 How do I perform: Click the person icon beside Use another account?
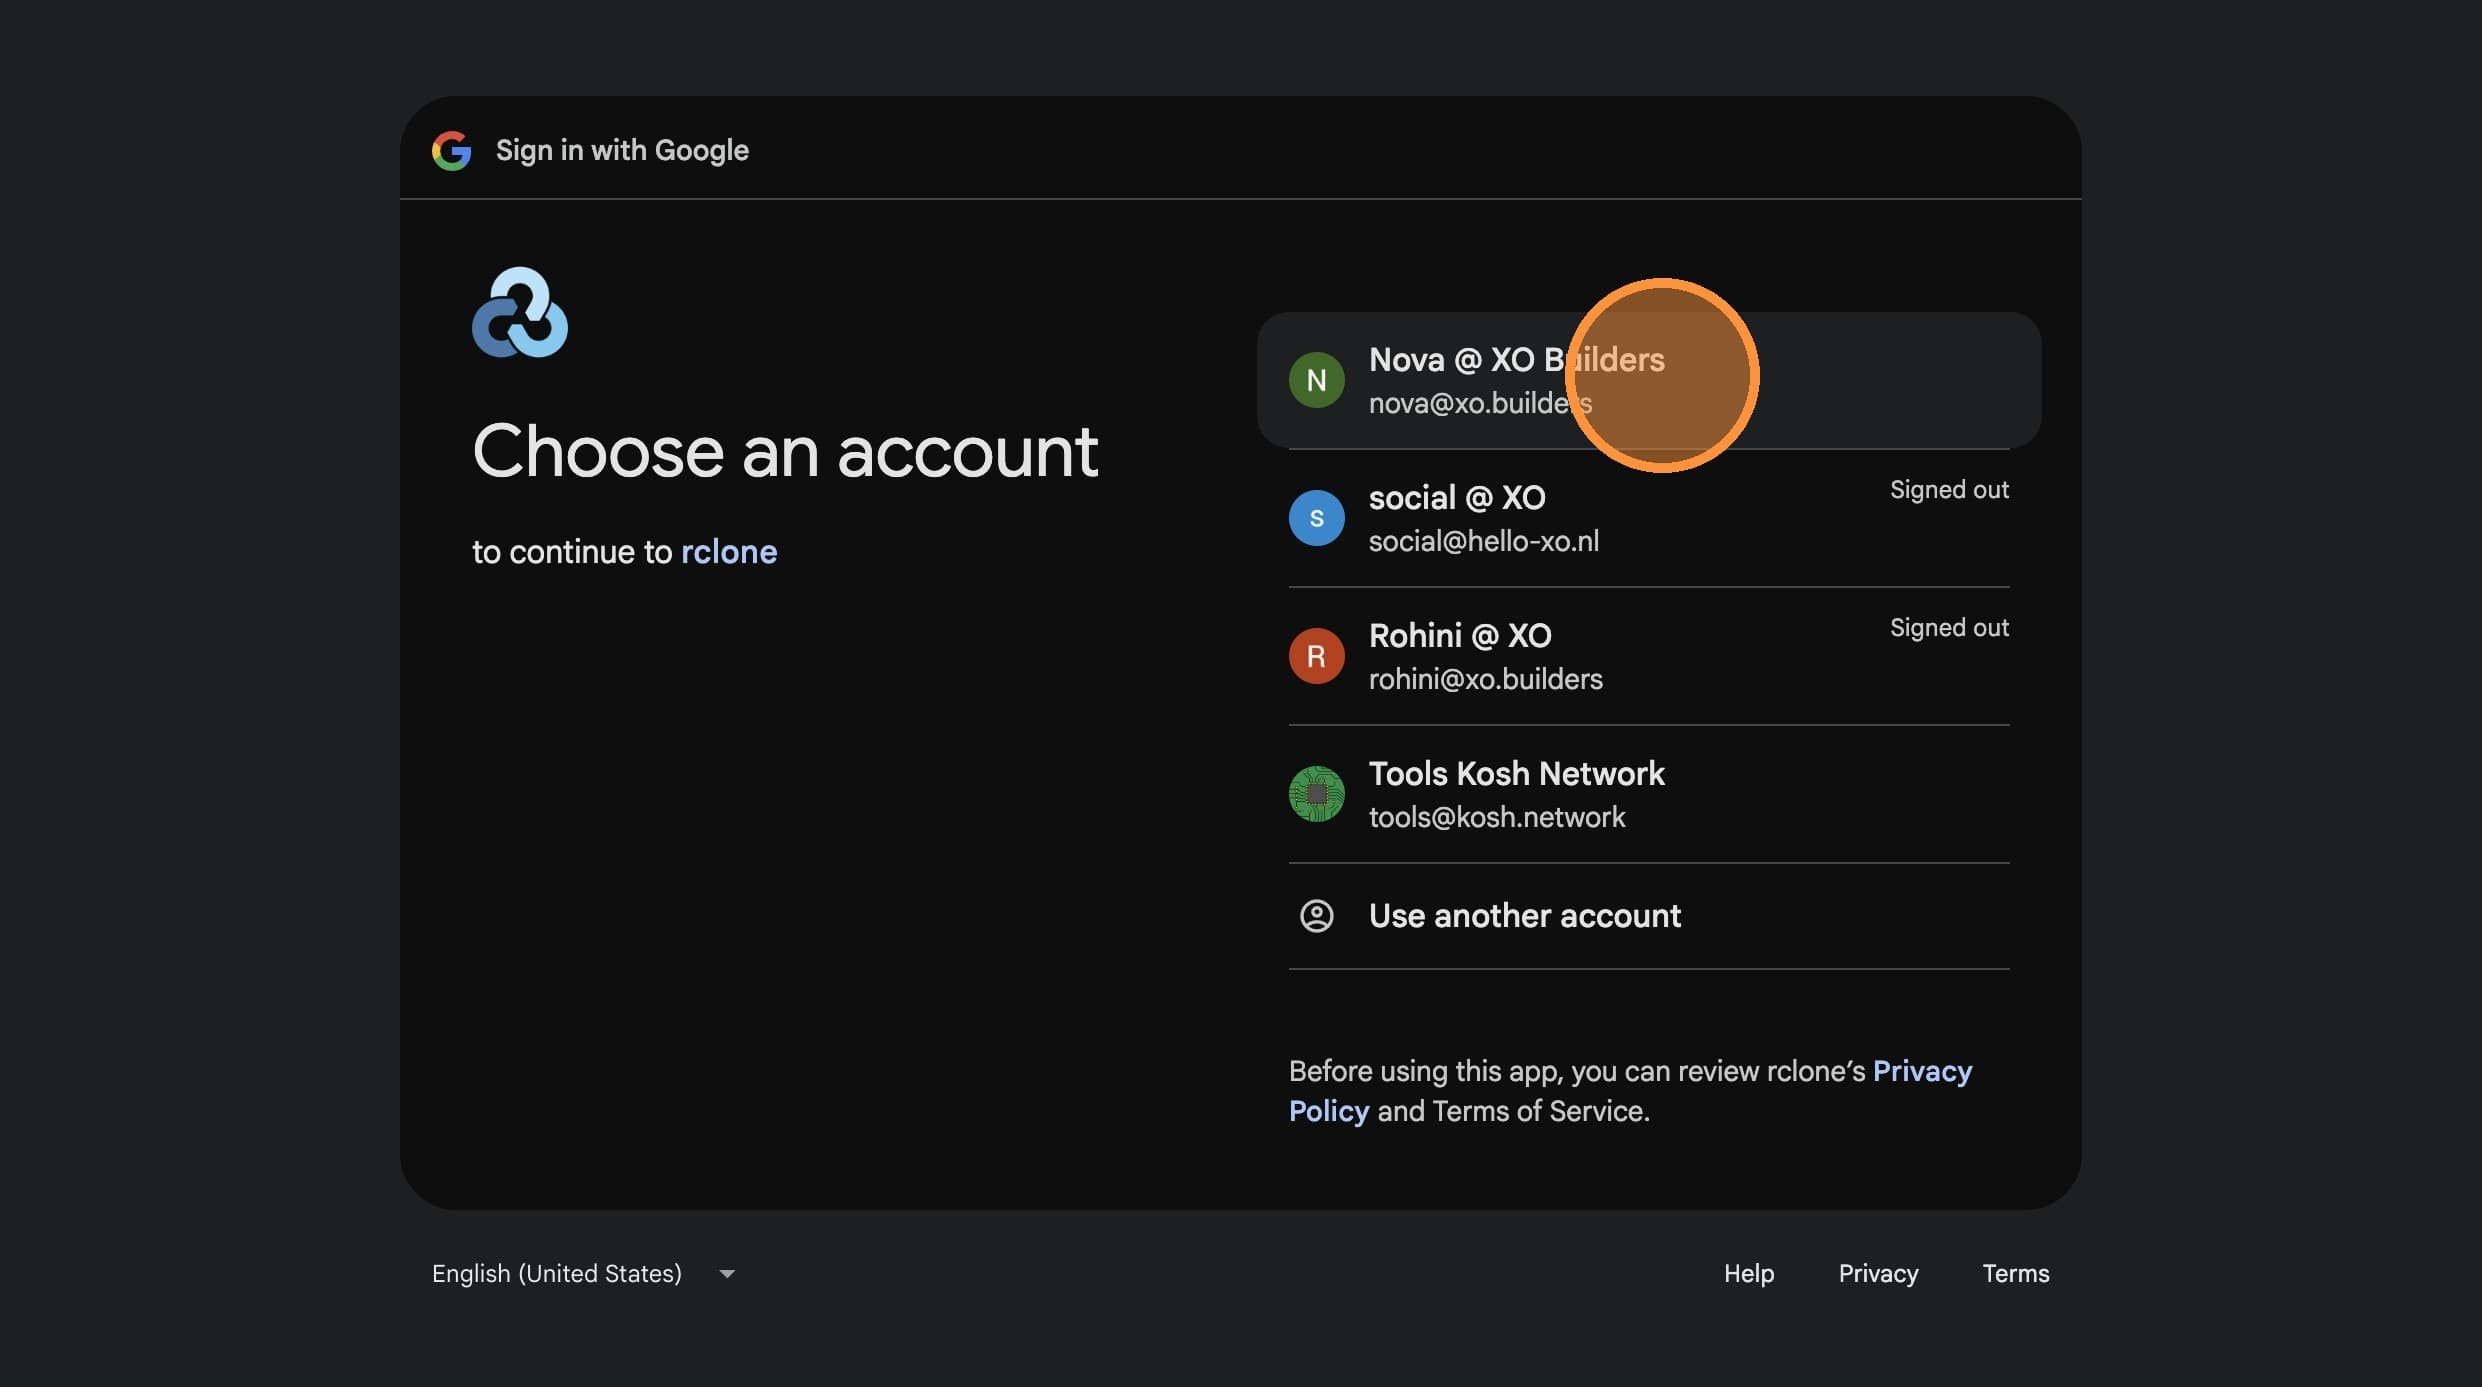click(1316, 916)
